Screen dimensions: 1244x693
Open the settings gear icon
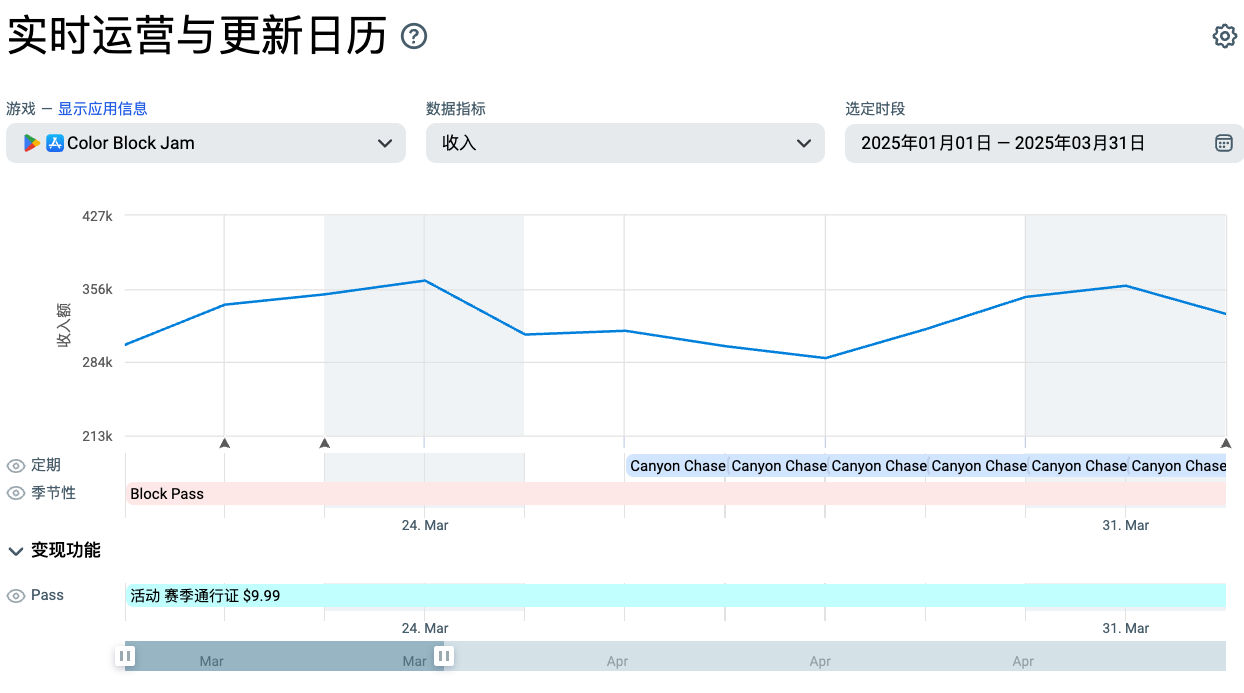tap(1224, 37)
